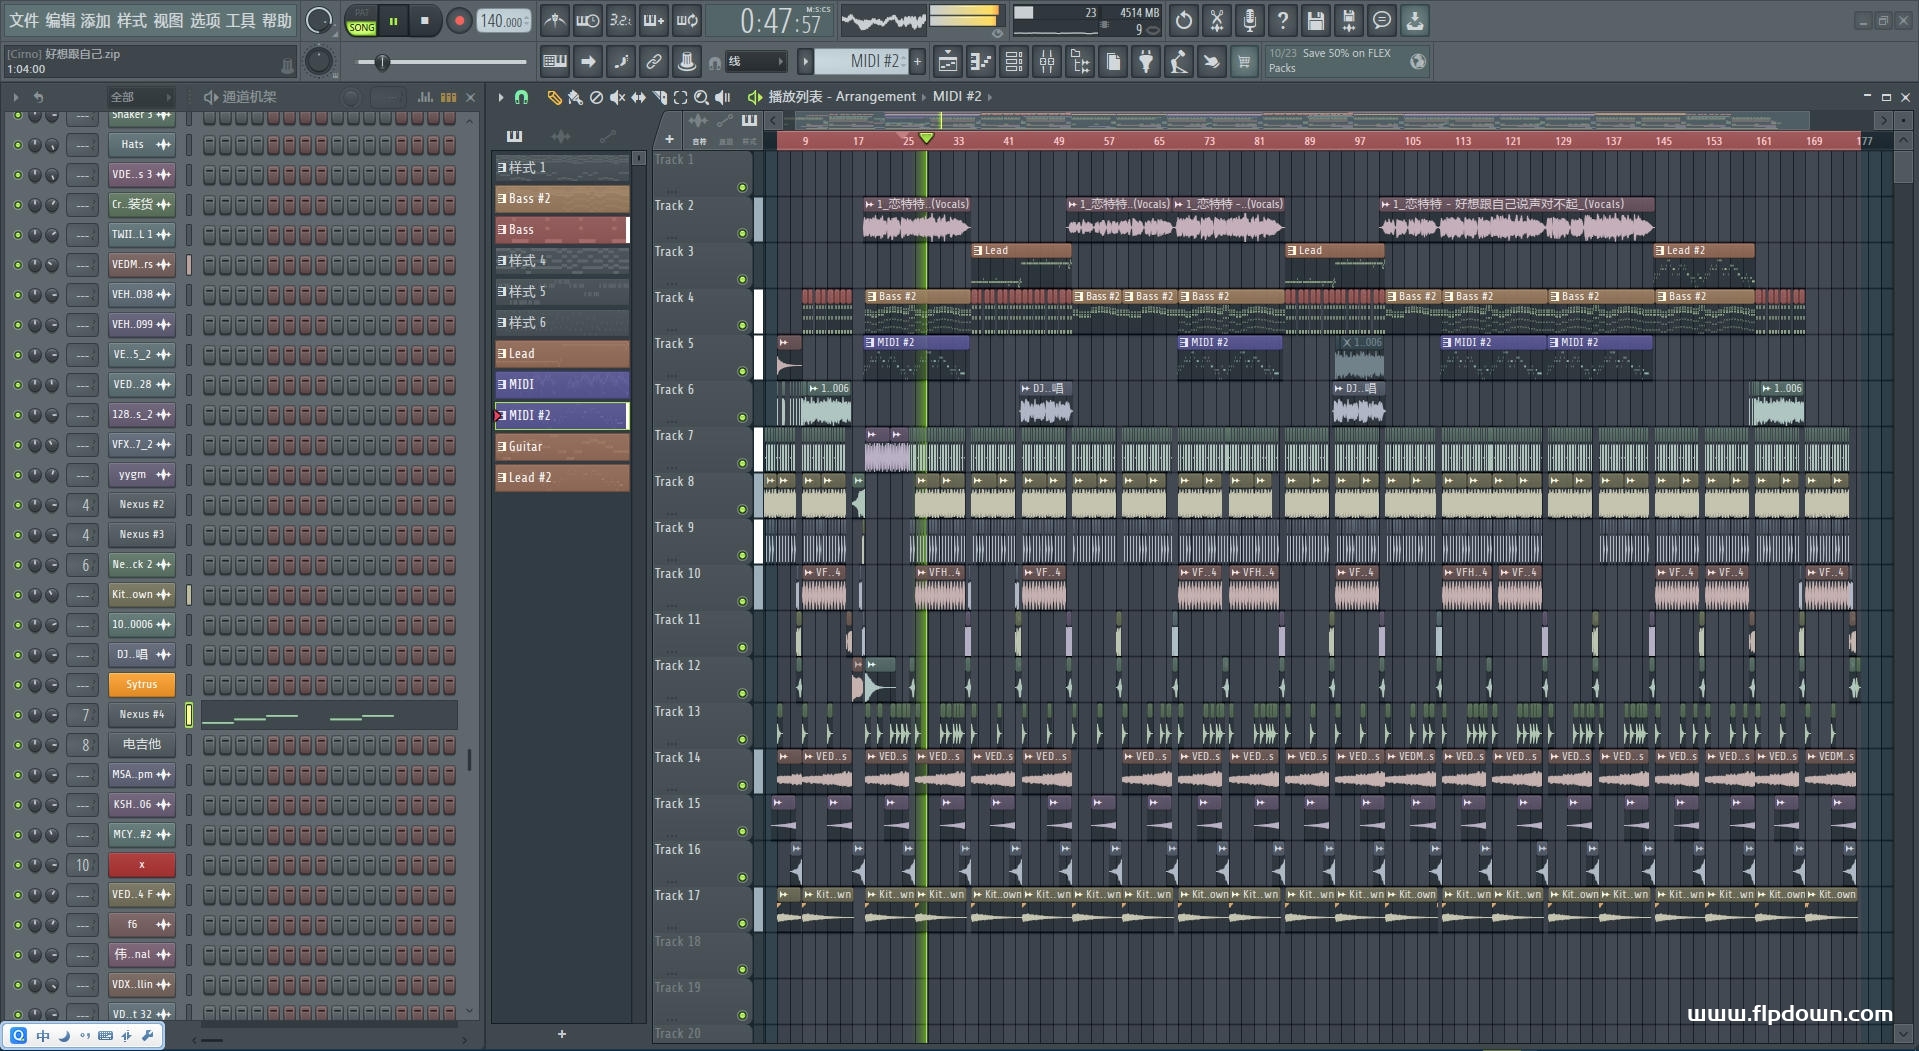Viewport: 1919px width, 1051px height.
Task: Select the Guitar pattern in the picker
Action: point(562,446)
